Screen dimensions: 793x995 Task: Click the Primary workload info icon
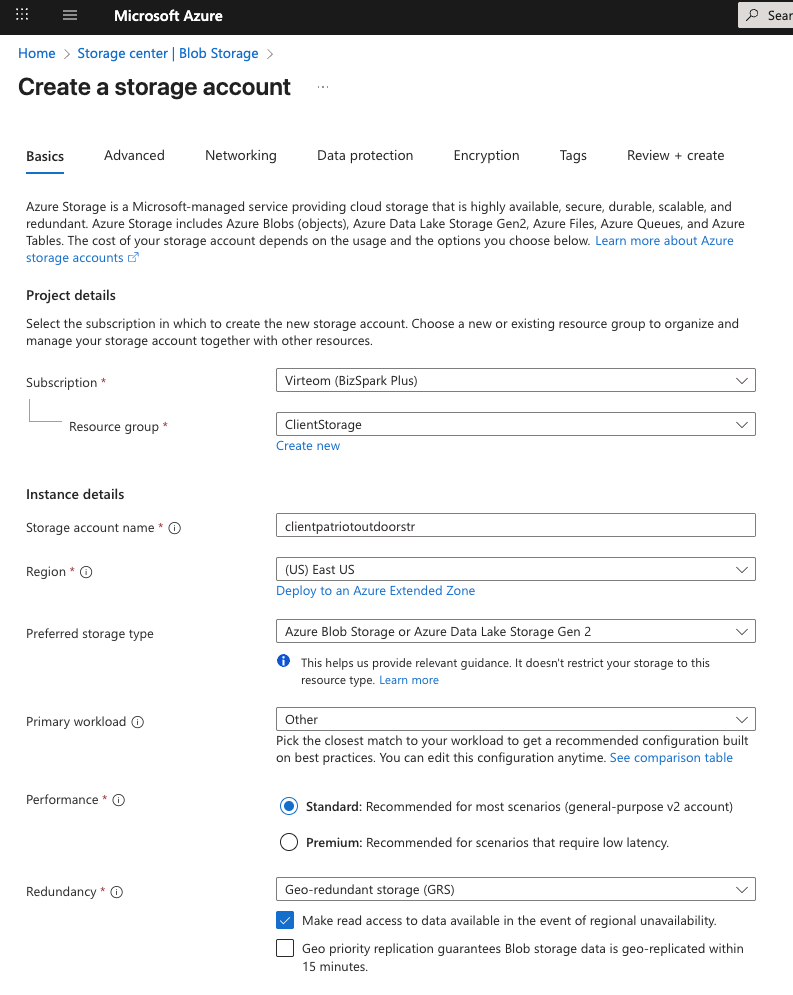138,722
